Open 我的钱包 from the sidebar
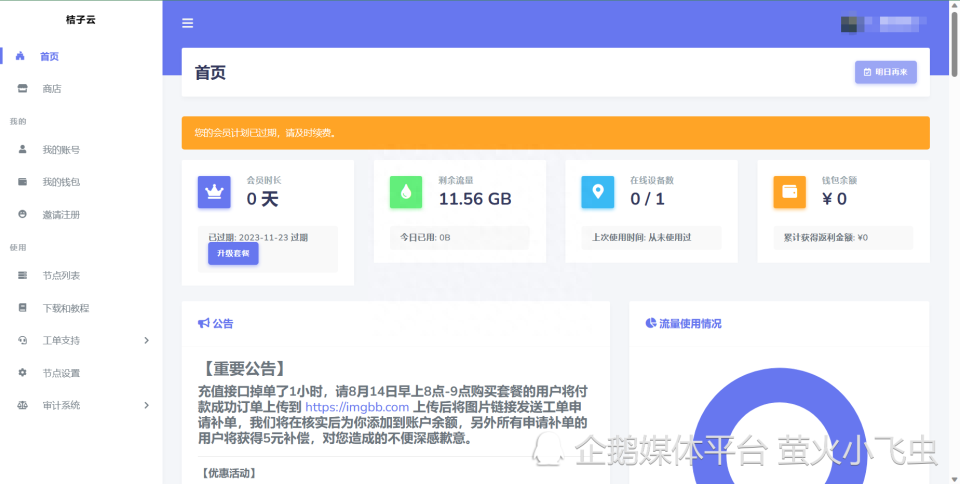Image resolution: width=960 pixels, height=484 pixels. 60,182
